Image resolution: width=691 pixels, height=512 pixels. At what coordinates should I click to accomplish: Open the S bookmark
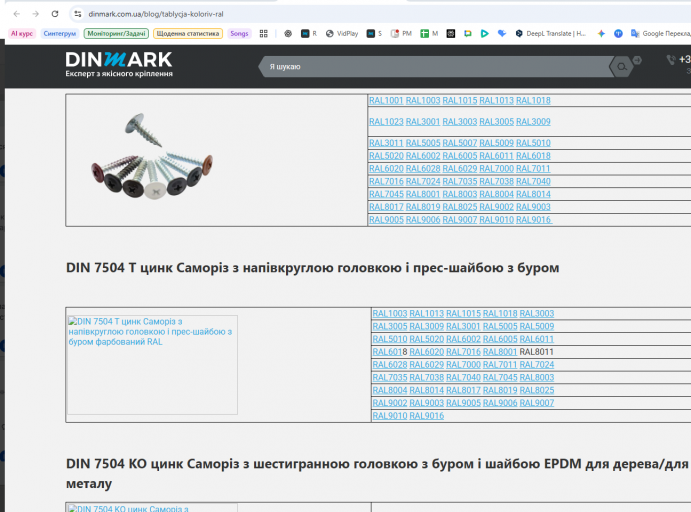point(374,33)
